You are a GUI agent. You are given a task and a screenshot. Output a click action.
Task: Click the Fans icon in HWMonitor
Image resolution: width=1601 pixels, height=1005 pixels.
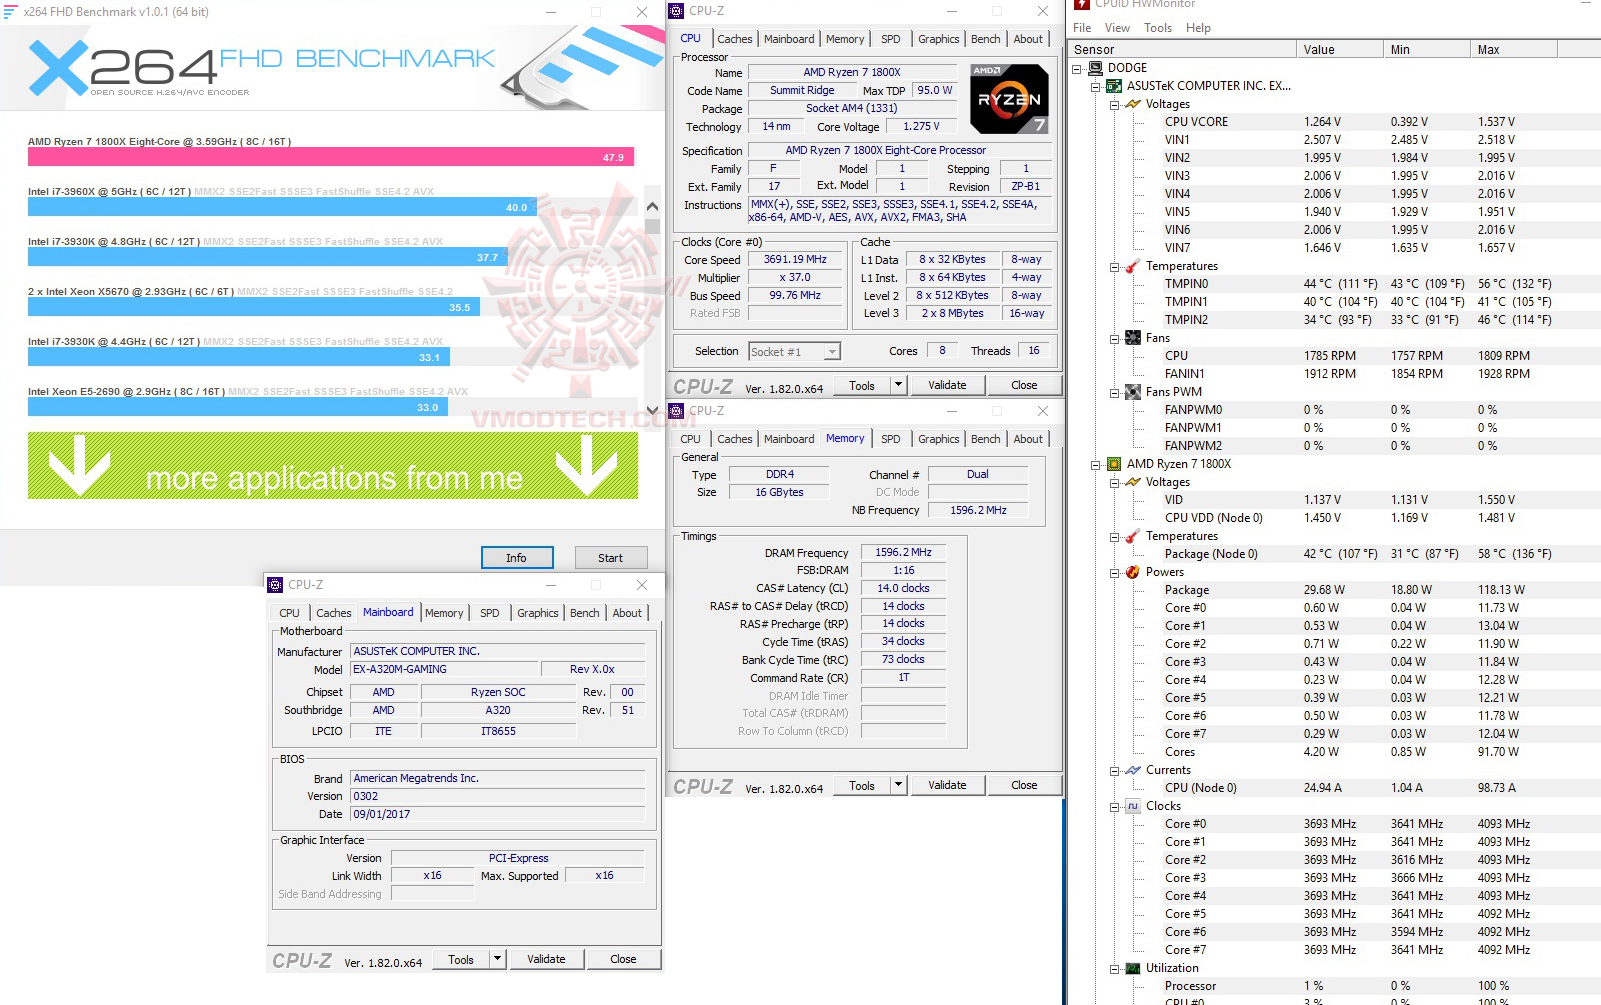click(1133, 338)
